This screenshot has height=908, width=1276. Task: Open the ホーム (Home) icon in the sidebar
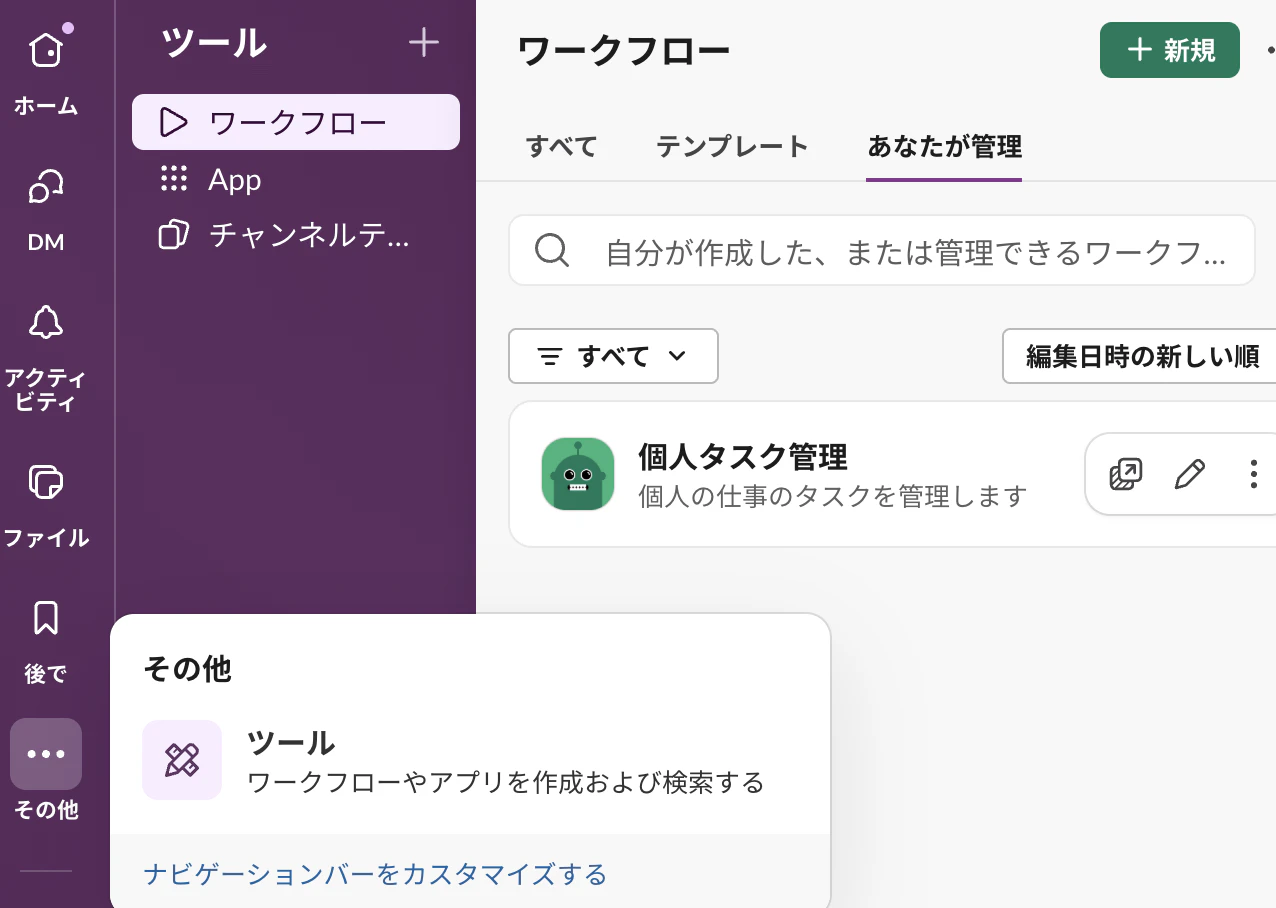tap(46, 50)
